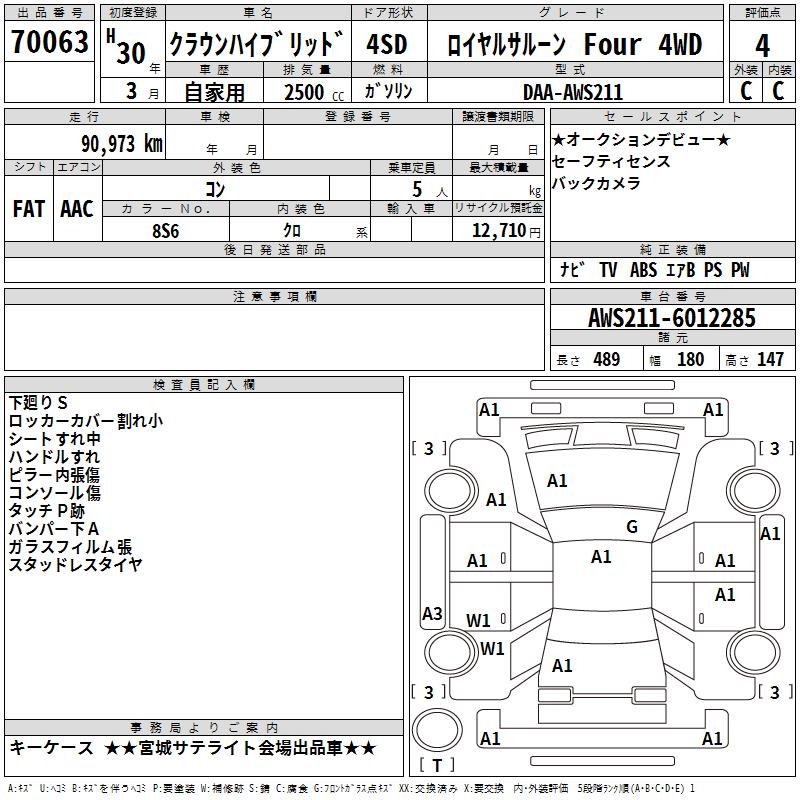This screenshot has height=800, width=800.
Task: Click the shift type FAT
Action: [29, 209]
